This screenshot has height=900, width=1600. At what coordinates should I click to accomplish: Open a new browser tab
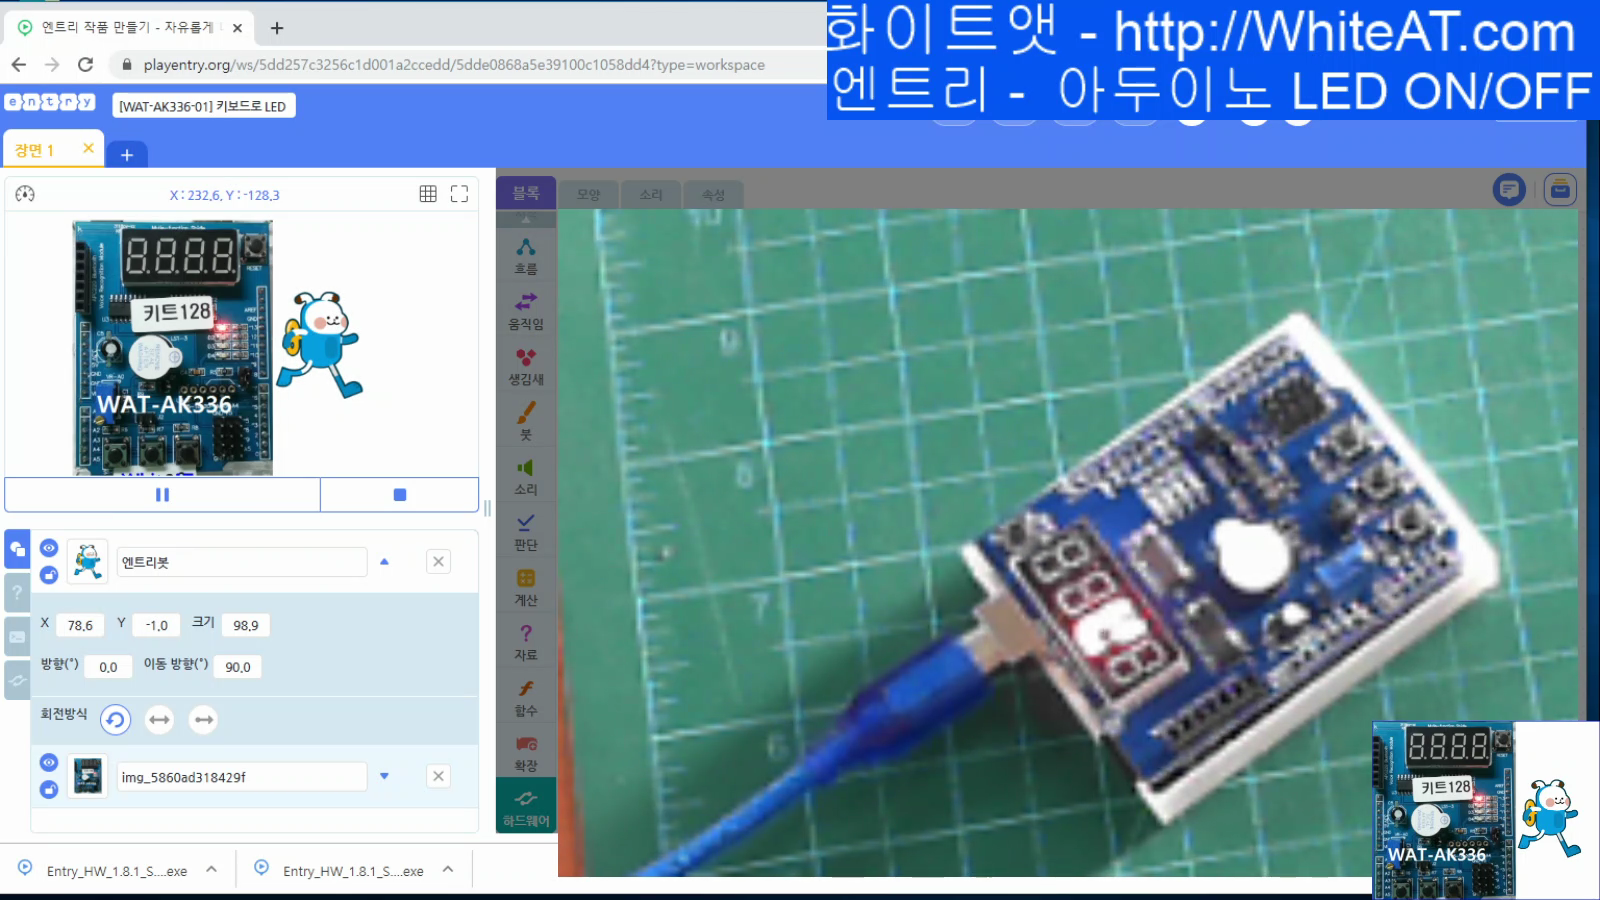pyautogui.click(x=277, y=28)
